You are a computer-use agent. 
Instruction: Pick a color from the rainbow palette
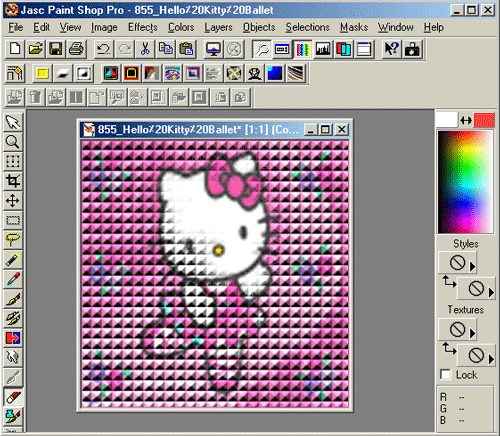click(x=465, y=182)
